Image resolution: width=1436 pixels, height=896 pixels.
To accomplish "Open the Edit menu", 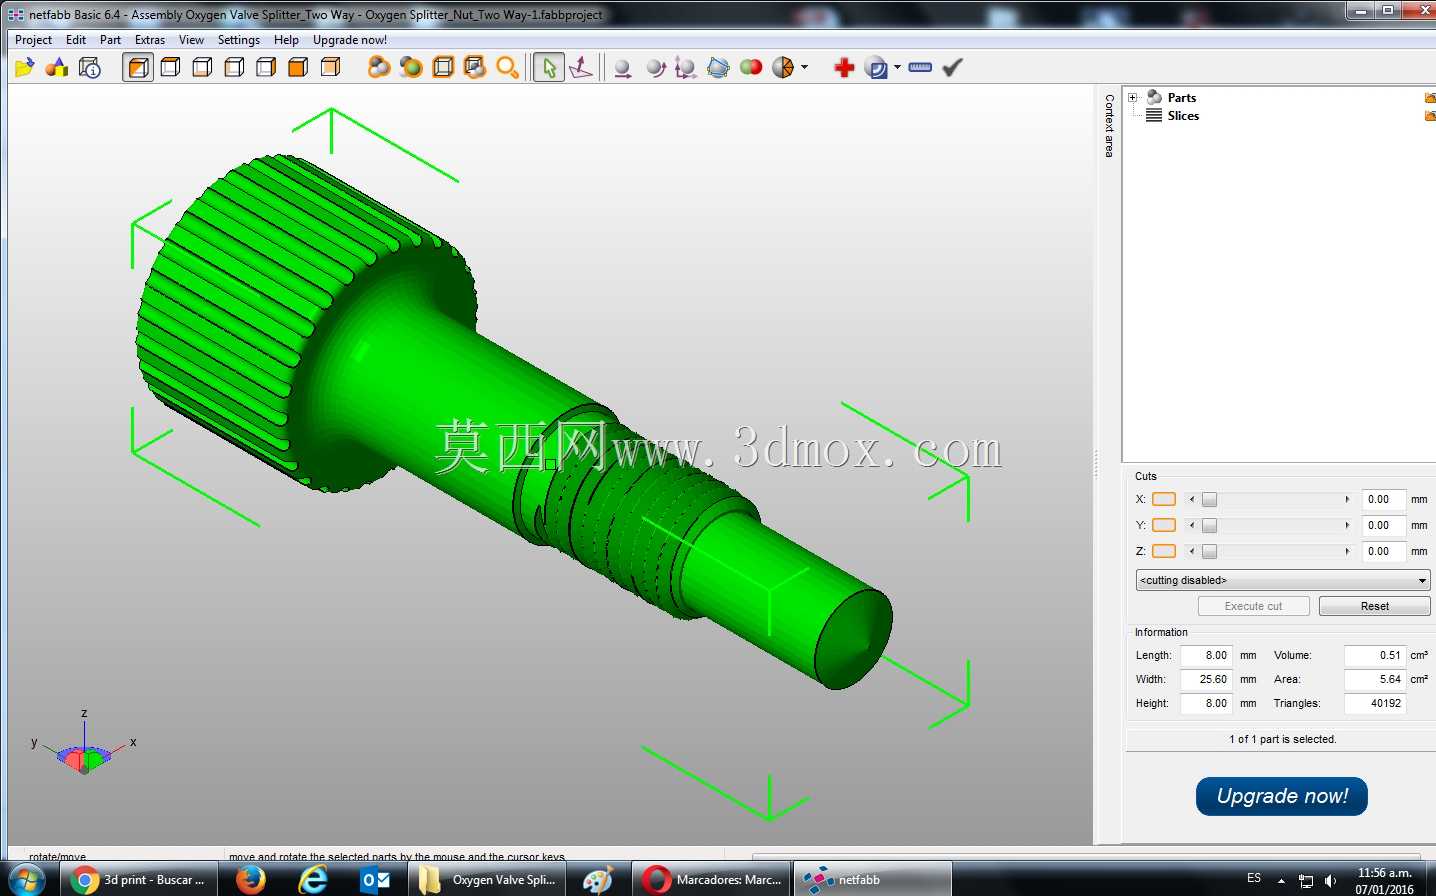I will (x=76, y=40).
